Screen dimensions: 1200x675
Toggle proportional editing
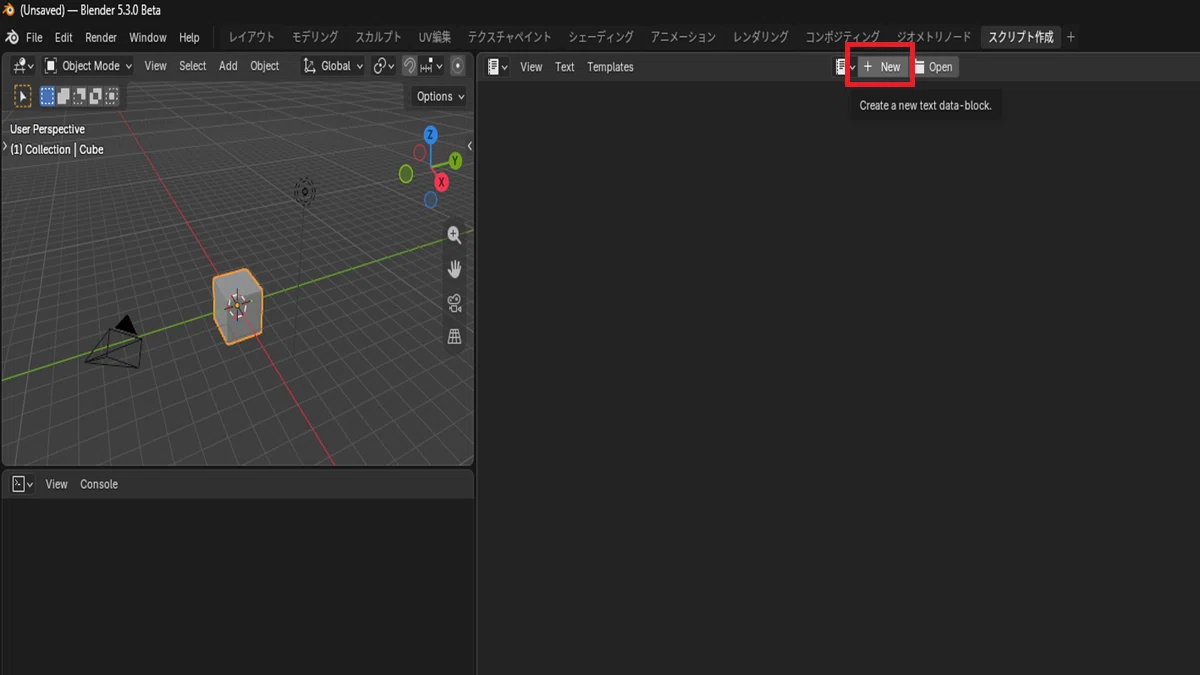[x=458, y=66]
